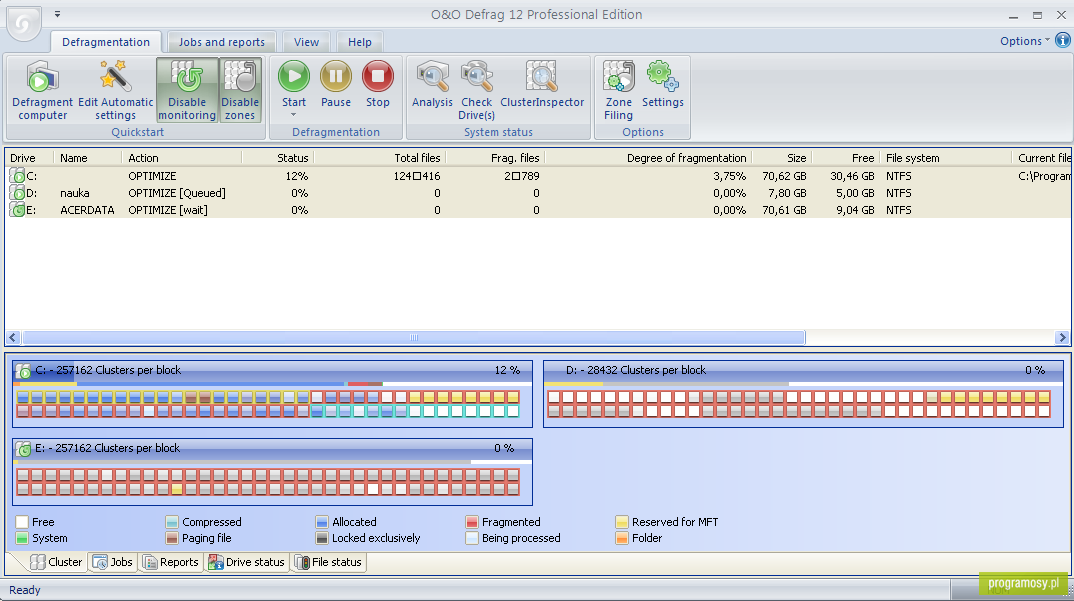This screenshot has width=1074, height=601.
Task: Switch to the Jobs bottom tab
Action: pyautogui.click(x=113, y=562)
